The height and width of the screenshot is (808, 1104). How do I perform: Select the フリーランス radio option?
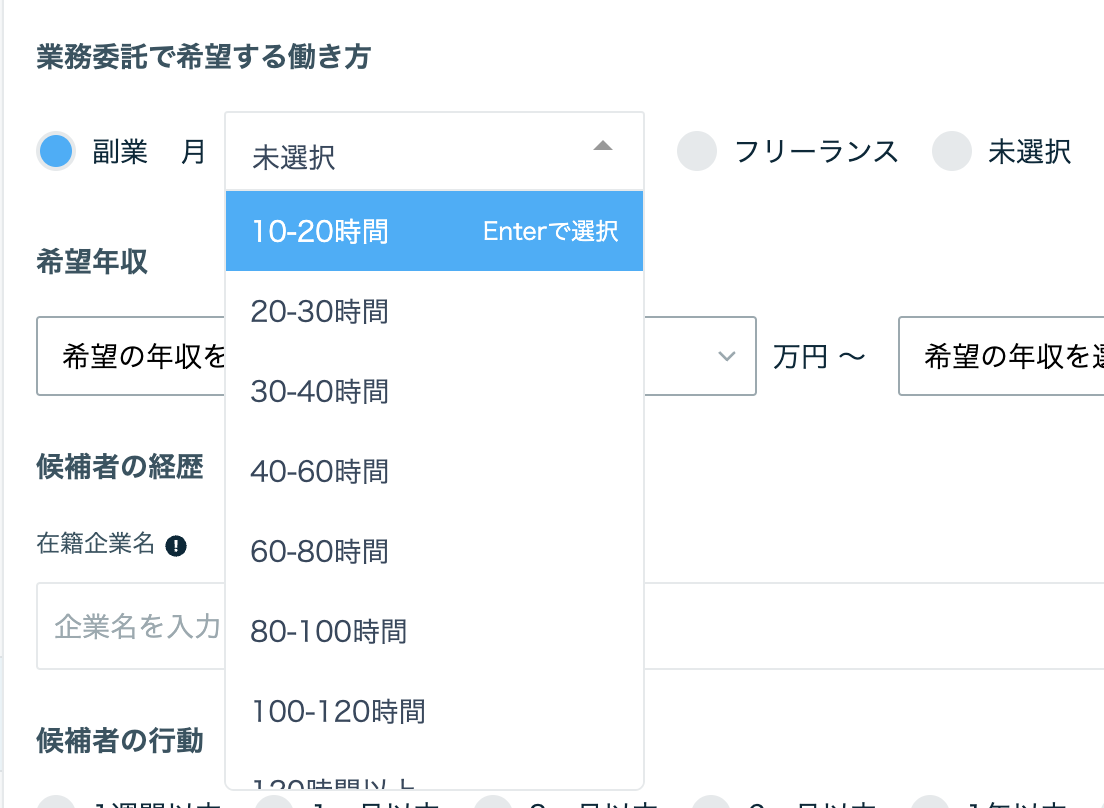[x=697, y=151]
